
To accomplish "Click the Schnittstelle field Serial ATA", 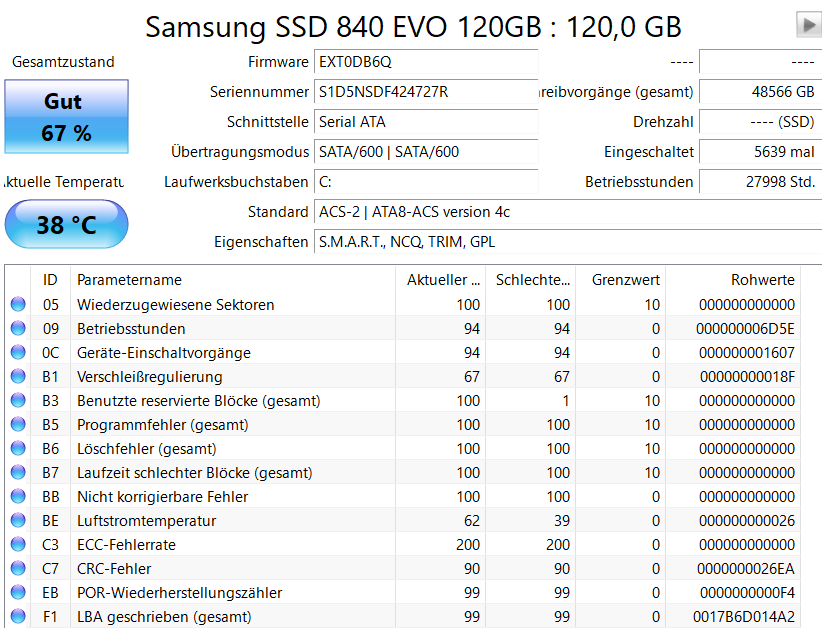I will coord(426,122).
